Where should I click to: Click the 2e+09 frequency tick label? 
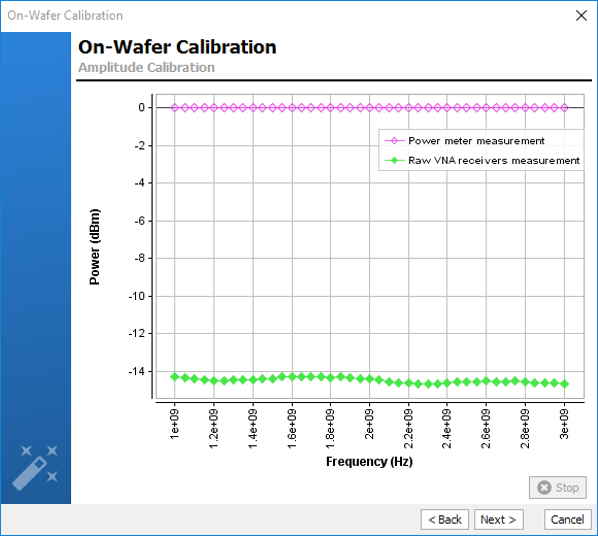[369, 424]
